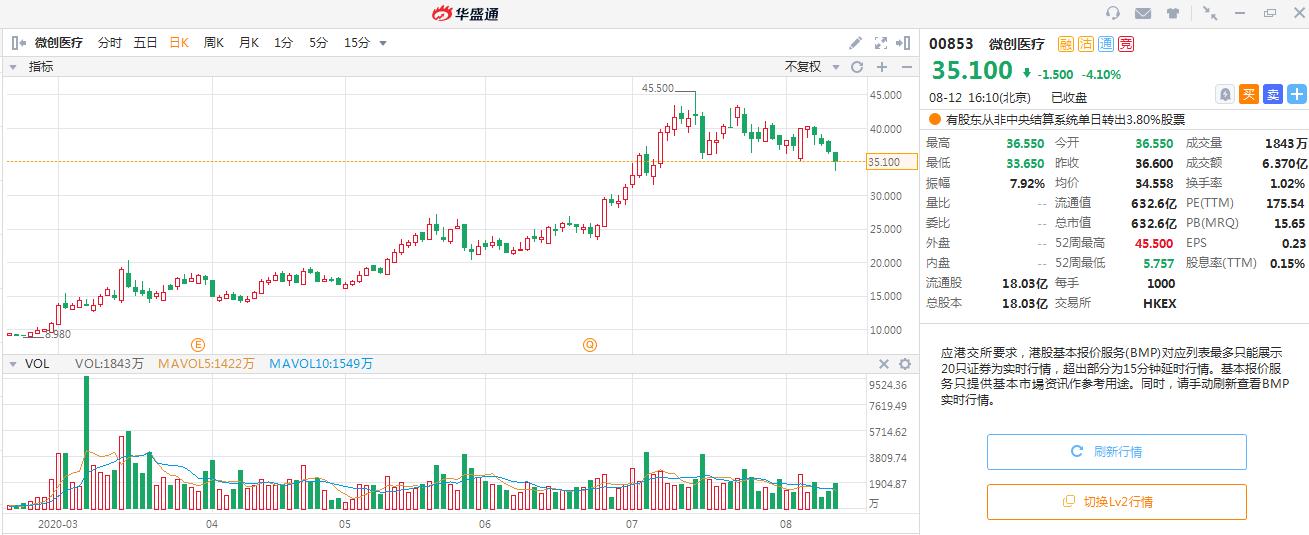The image size is (1309, 535).
Task: Collapse the left panel toggle
Action: [18, 43]
